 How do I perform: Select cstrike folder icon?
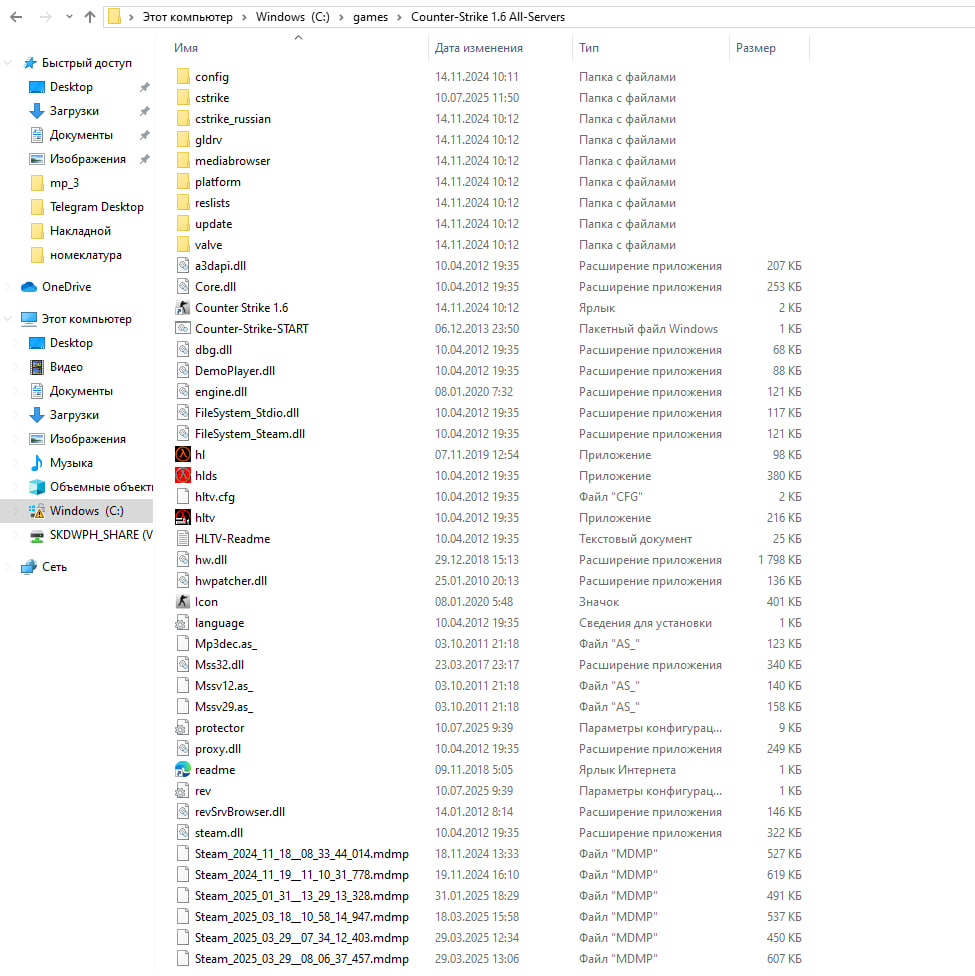(182, 98)
